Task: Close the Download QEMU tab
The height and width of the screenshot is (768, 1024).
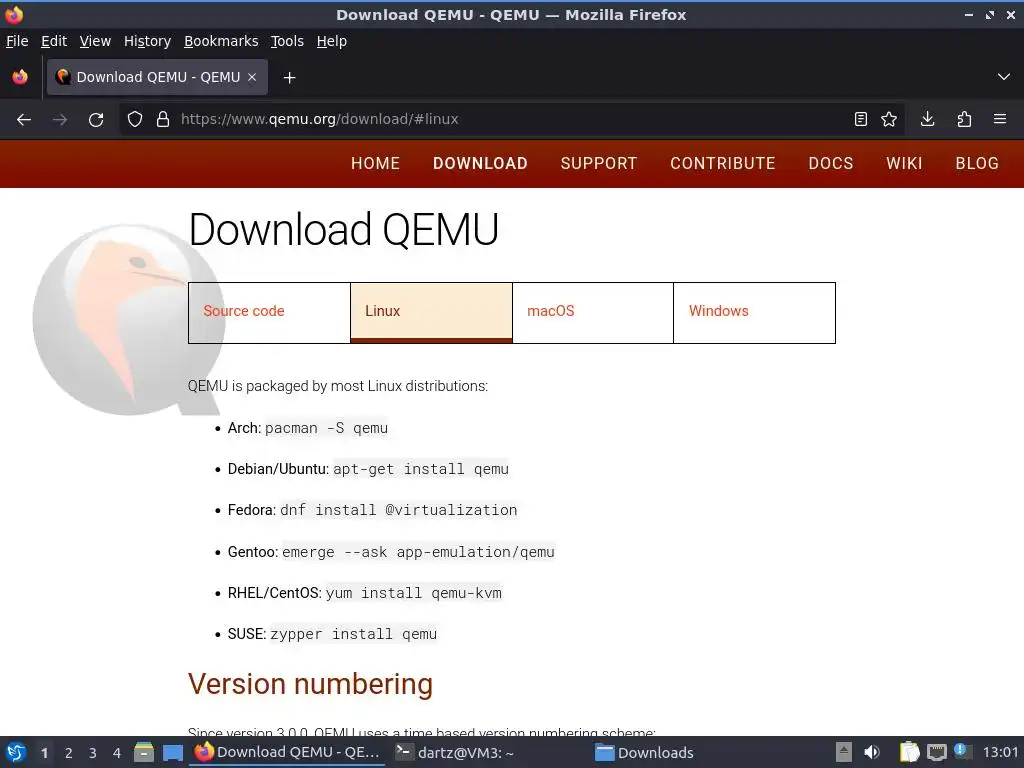Action: [x=252, y=77]
